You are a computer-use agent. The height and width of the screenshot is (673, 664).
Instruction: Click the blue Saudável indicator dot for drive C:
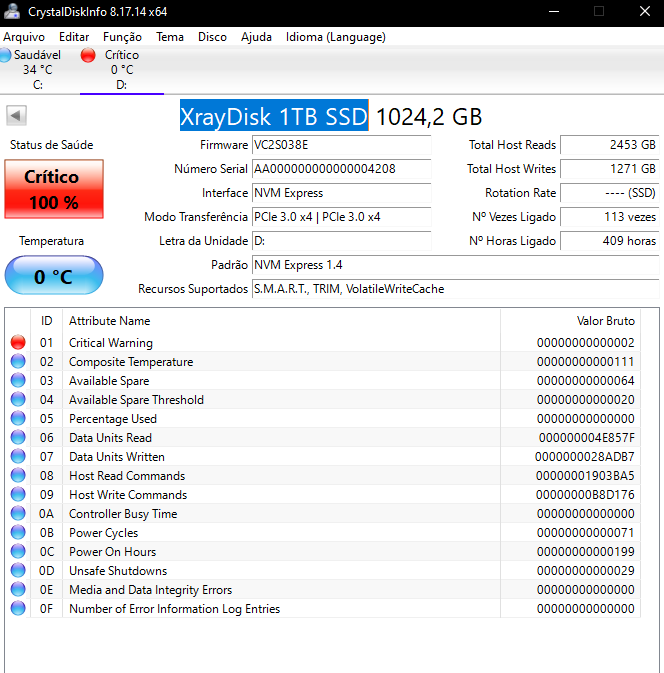pos(5,55)
